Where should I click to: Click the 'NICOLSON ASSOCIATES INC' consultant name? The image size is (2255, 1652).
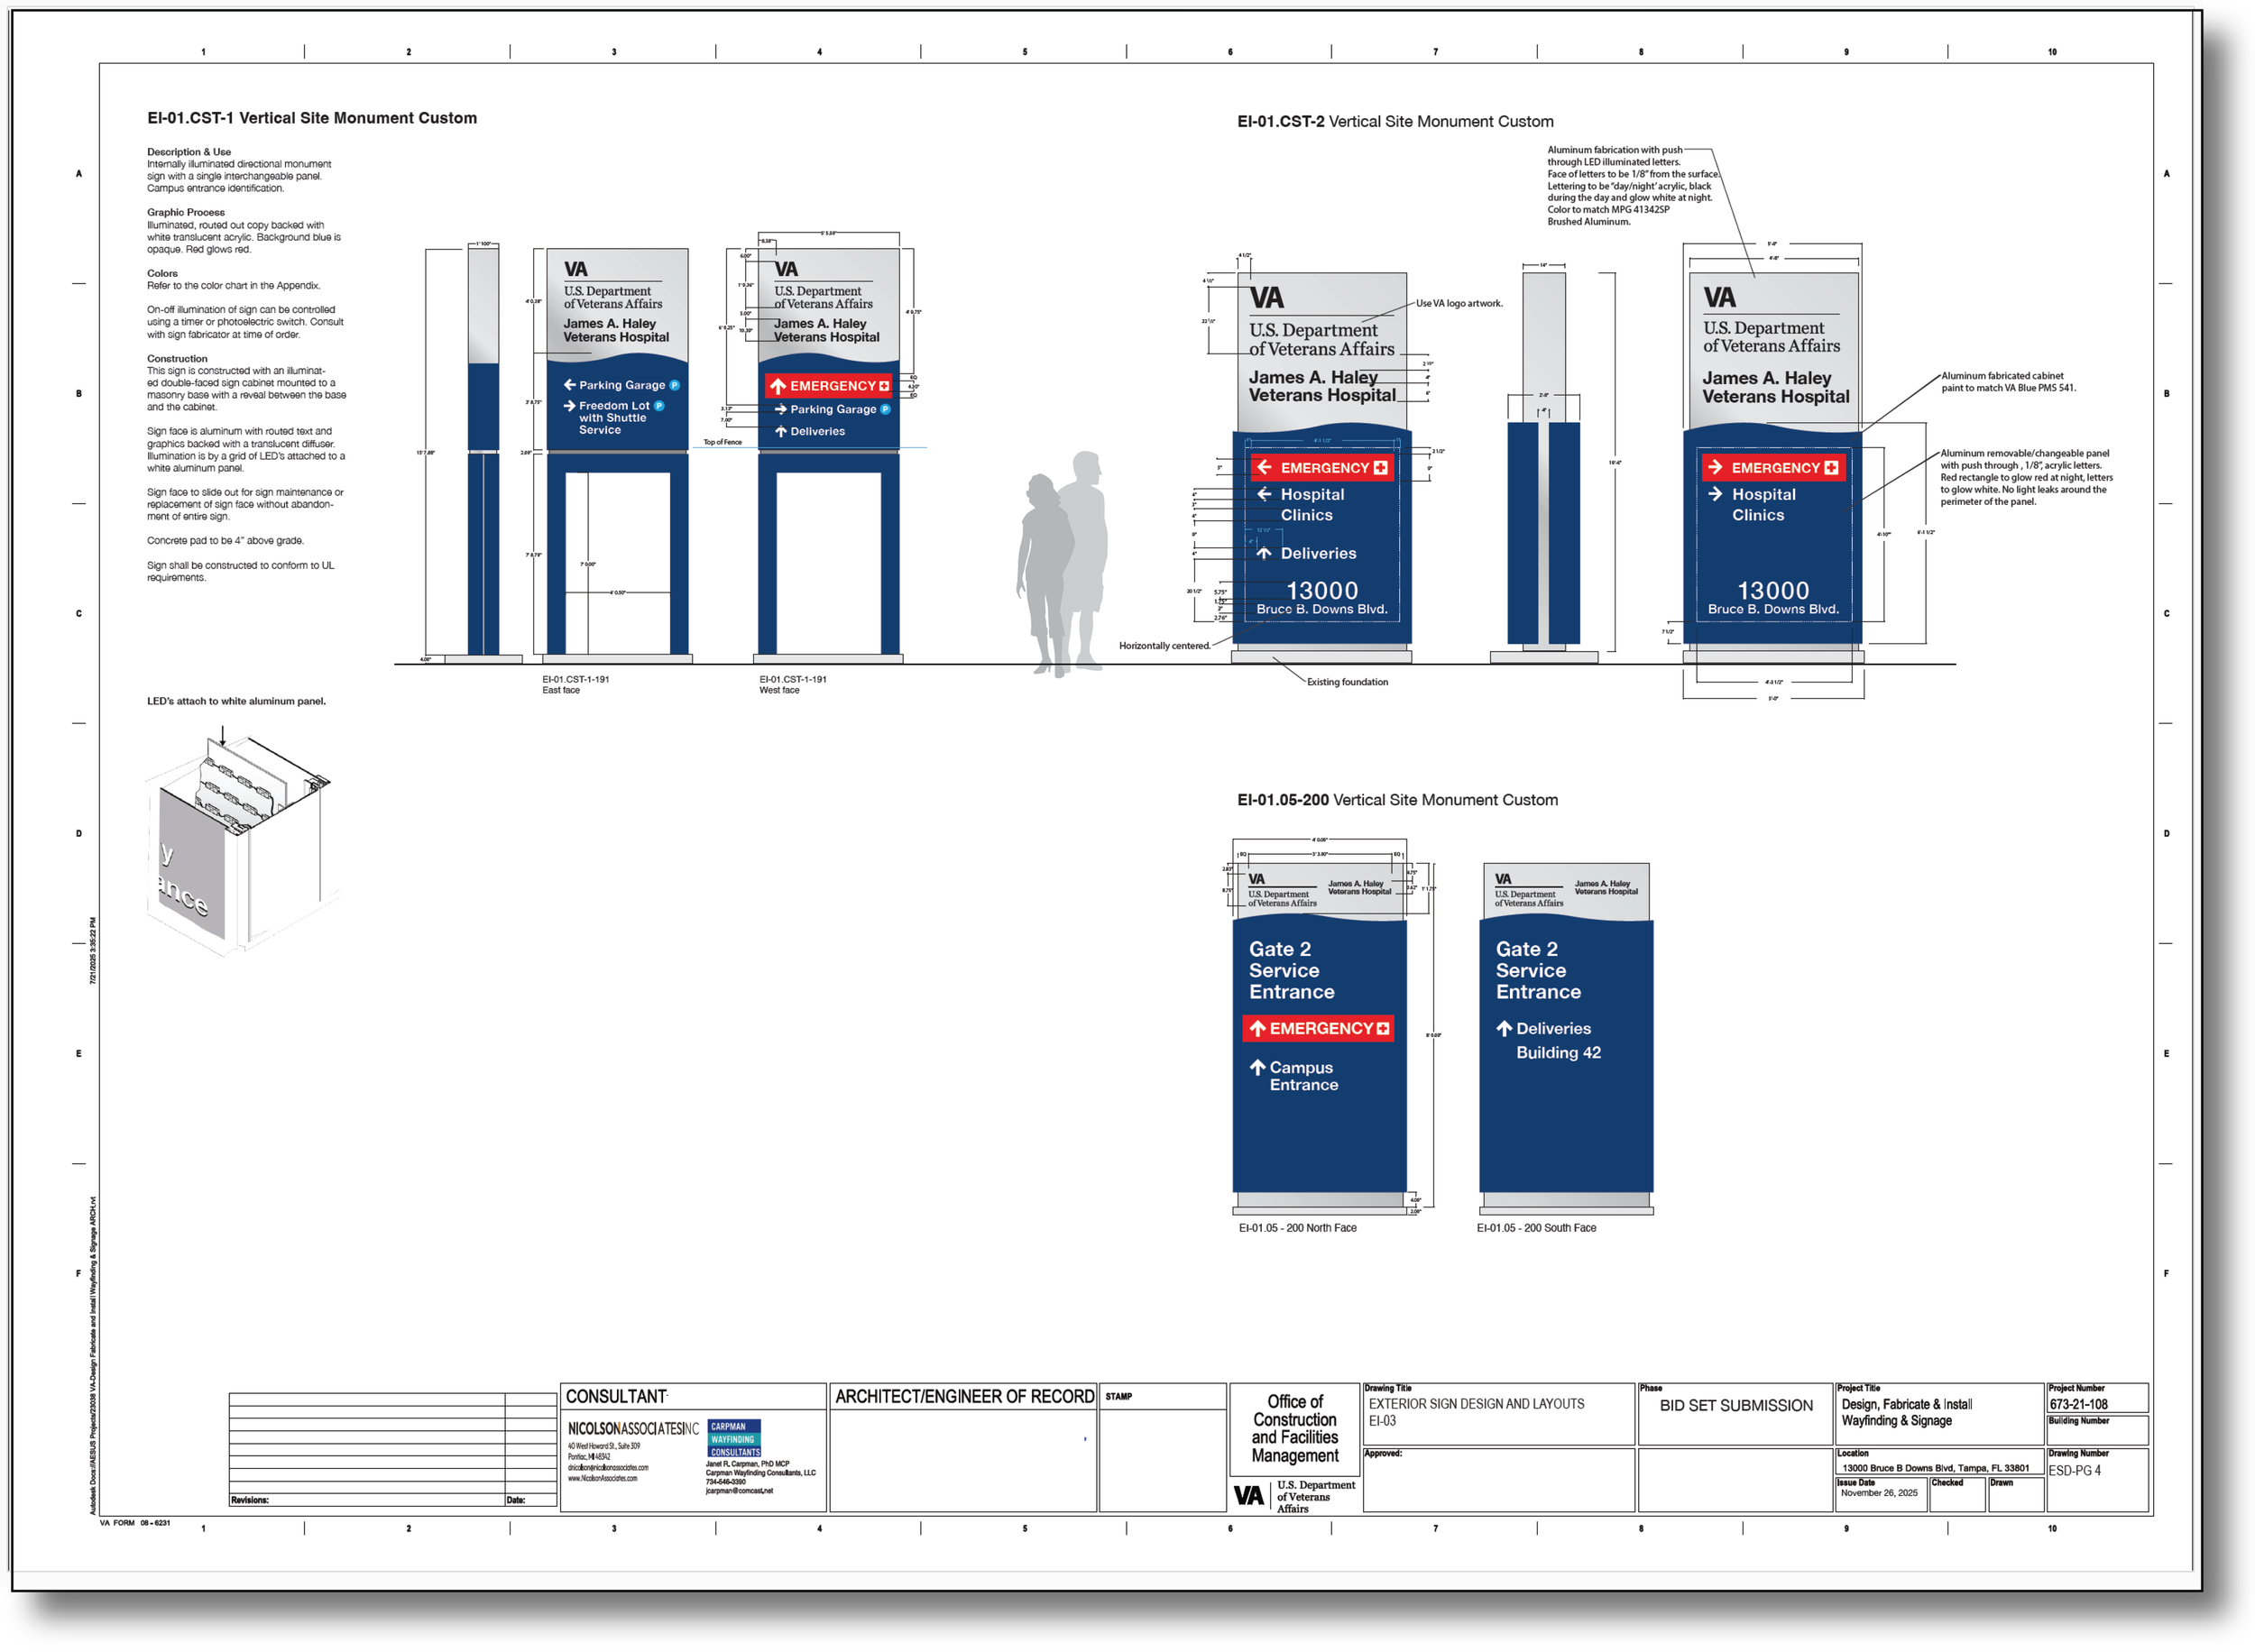[634, 1430]
